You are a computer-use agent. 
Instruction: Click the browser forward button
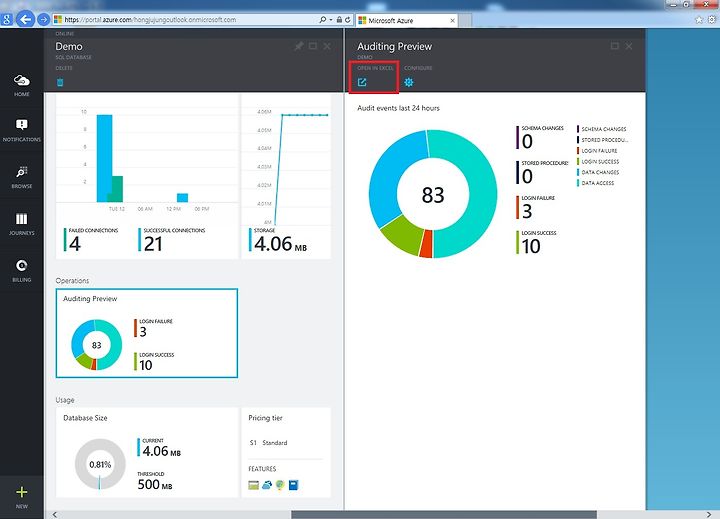(x=43, y=19)
